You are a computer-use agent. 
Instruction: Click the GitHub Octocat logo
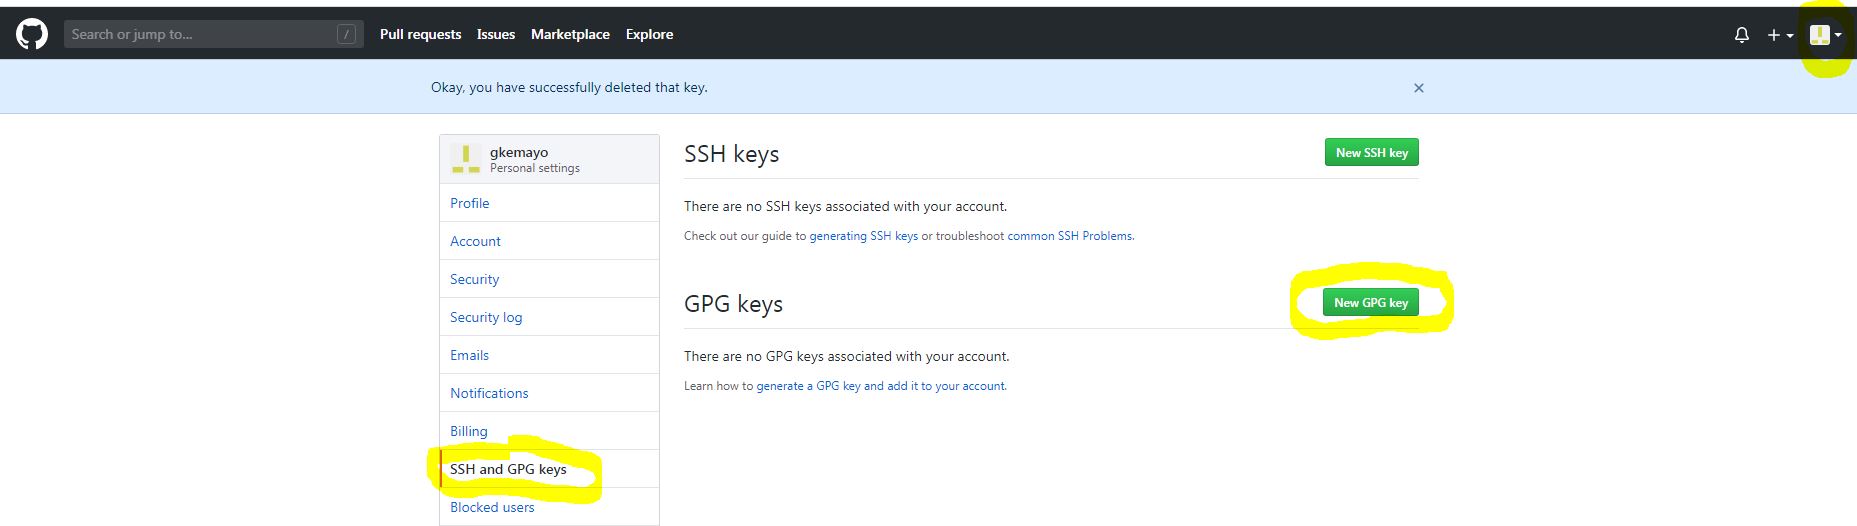pos(32,34)
